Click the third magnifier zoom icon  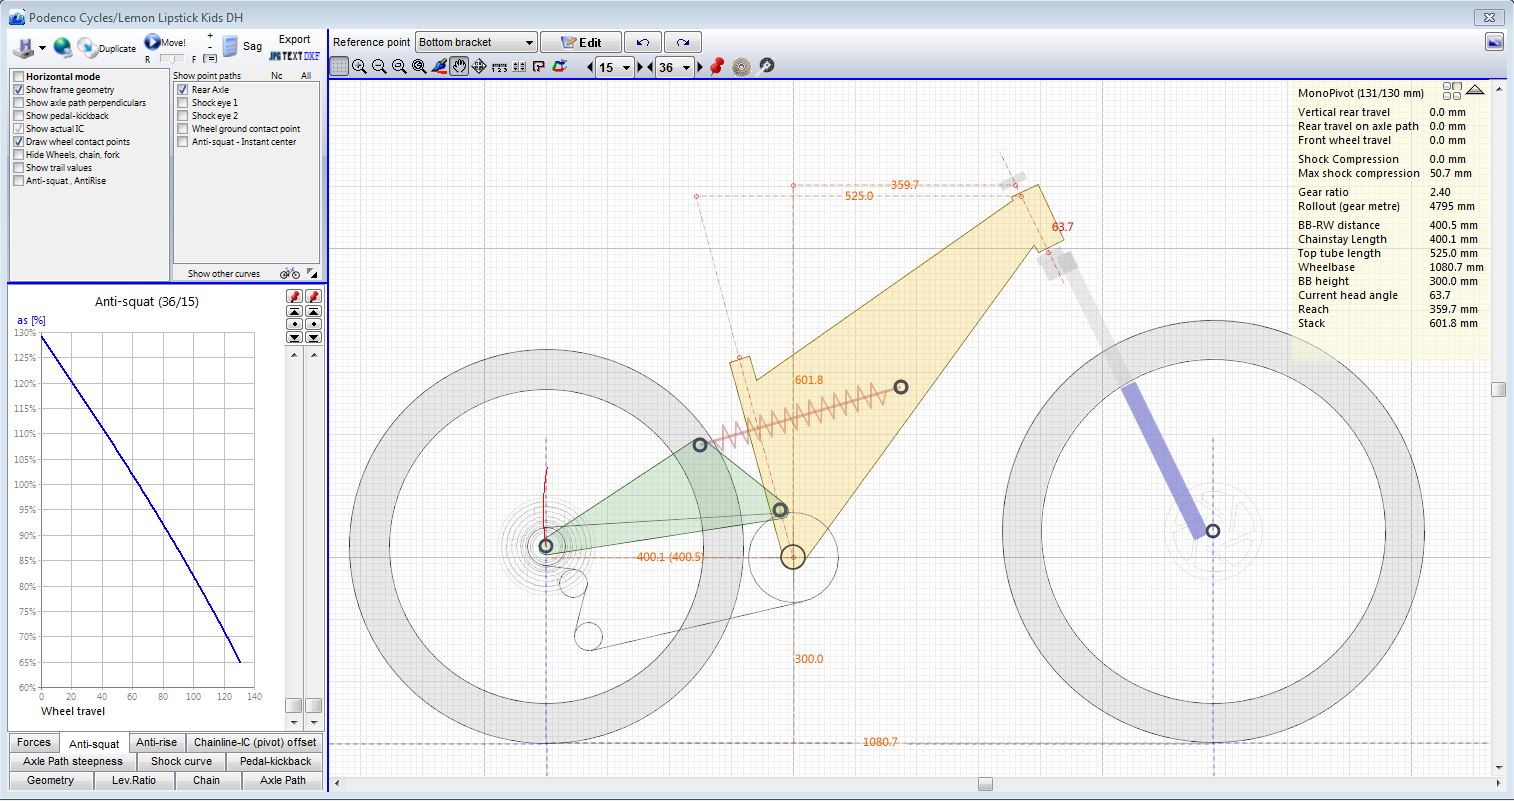pos(399,67)
